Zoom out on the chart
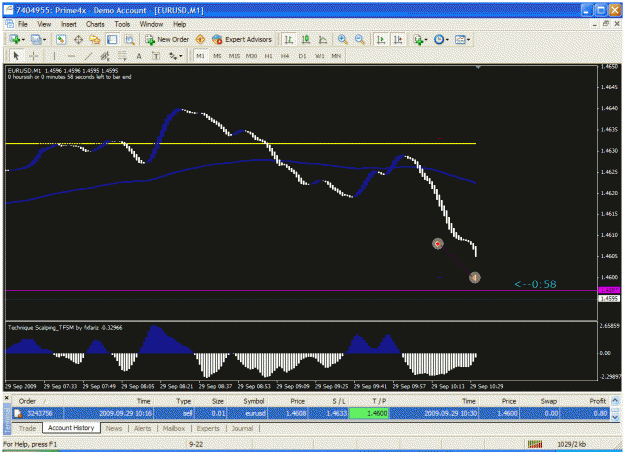This screenshot has width=625, height=452. (x=360, y=39)
